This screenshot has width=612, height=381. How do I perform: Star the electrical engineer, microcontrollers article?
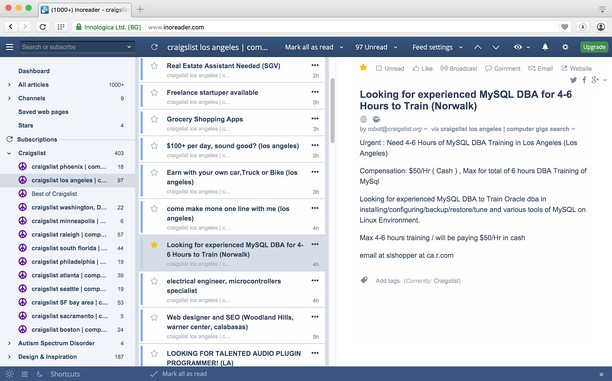pyautogui.click(x=154, y=281)
